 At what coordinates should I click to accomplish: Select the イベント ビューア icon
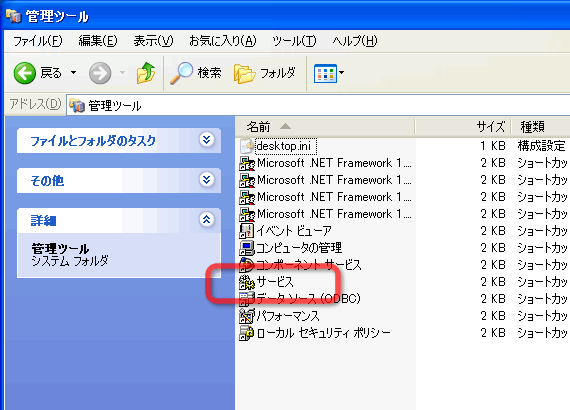(x=246, y=231)
